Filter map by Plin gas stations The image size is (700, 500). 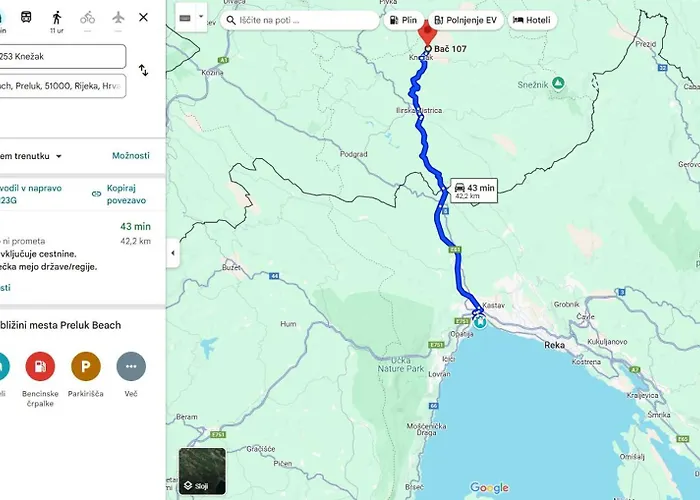coord(402,19)
